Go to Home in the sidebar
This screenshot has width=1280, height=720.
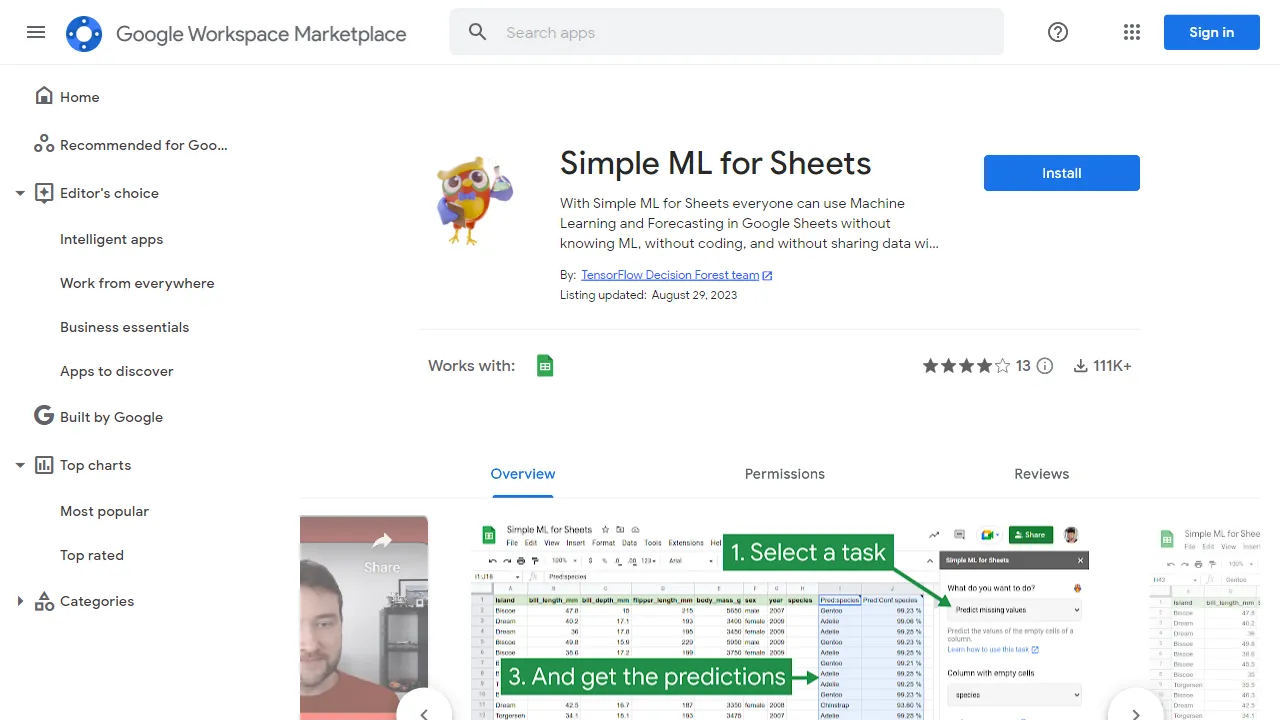80,97
